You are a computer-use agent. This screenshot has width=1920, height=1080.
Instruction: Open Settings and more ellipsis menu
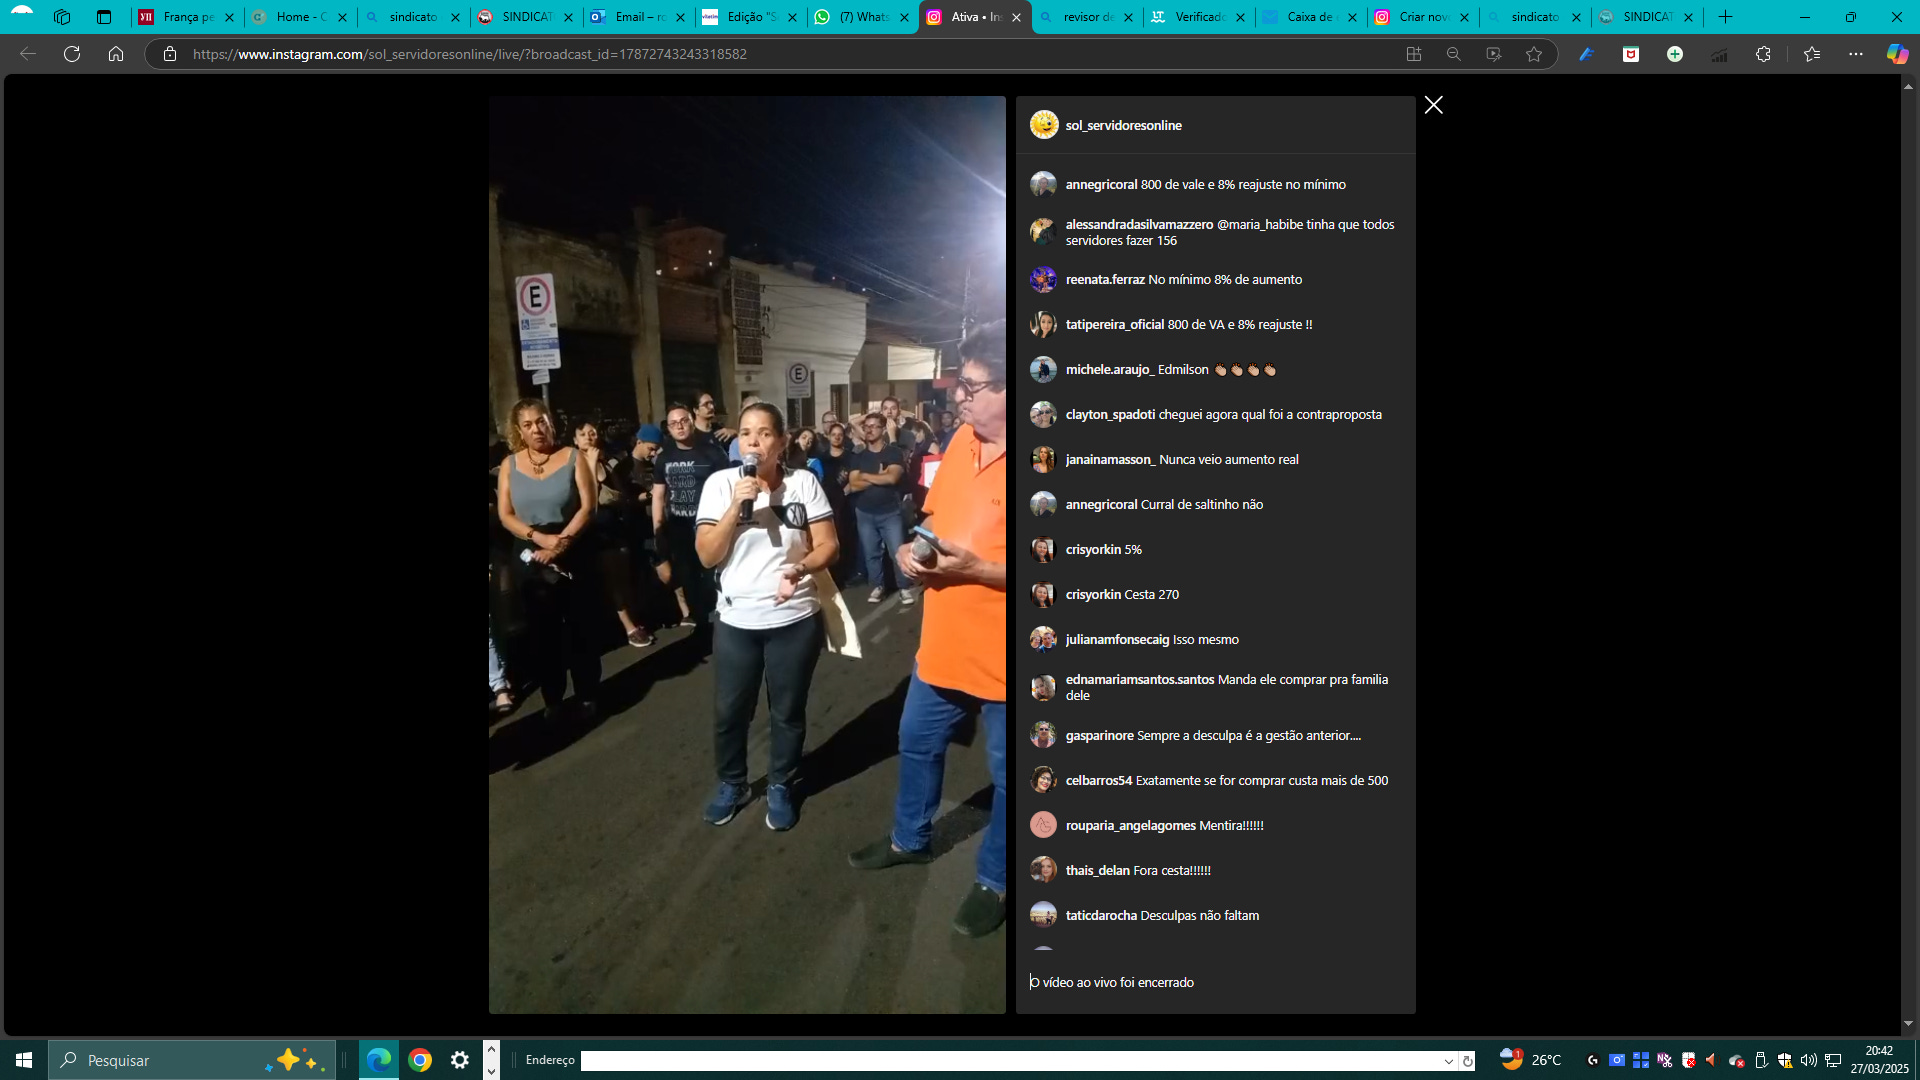[x=1856, y=54]
